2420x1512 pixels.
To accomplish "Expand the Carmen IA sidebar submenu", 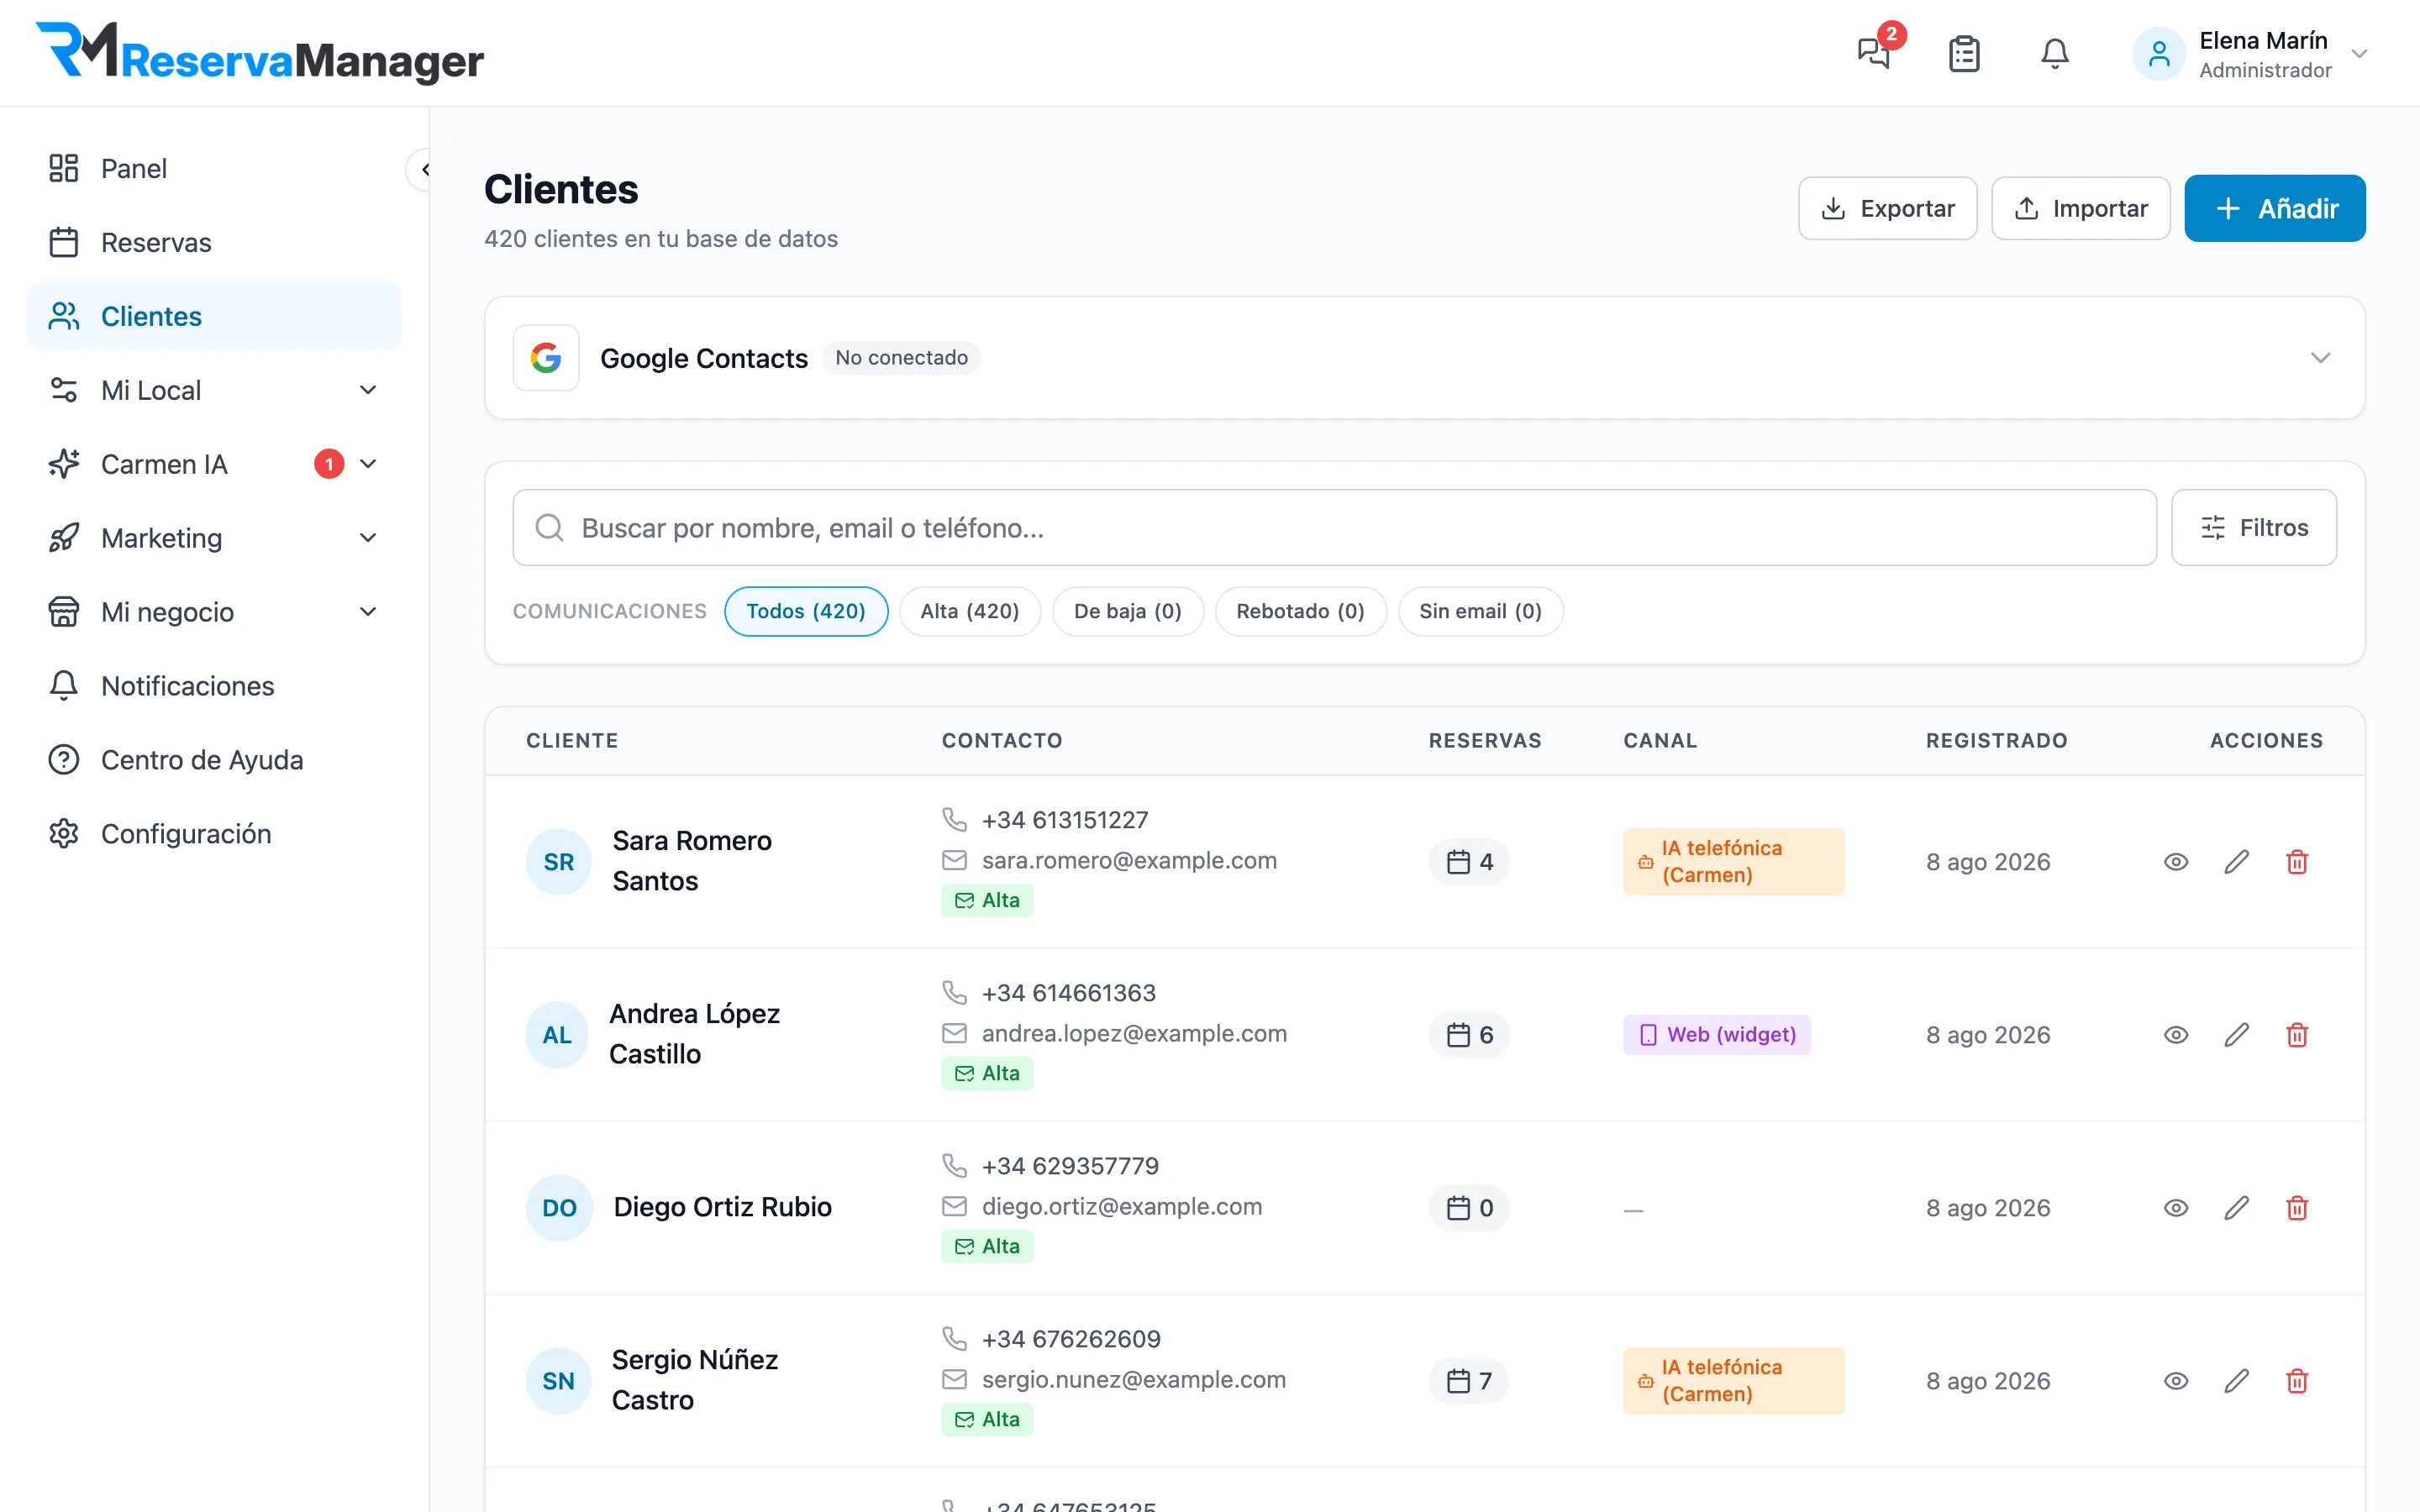I will 368,463.
